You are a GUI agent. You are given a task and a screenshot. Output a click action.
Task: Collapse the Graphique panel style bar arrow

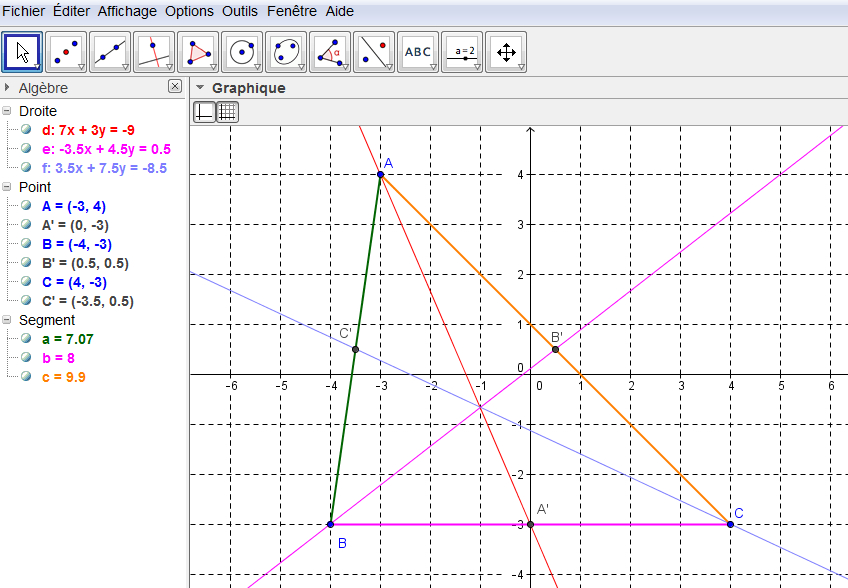coord(199,88)
